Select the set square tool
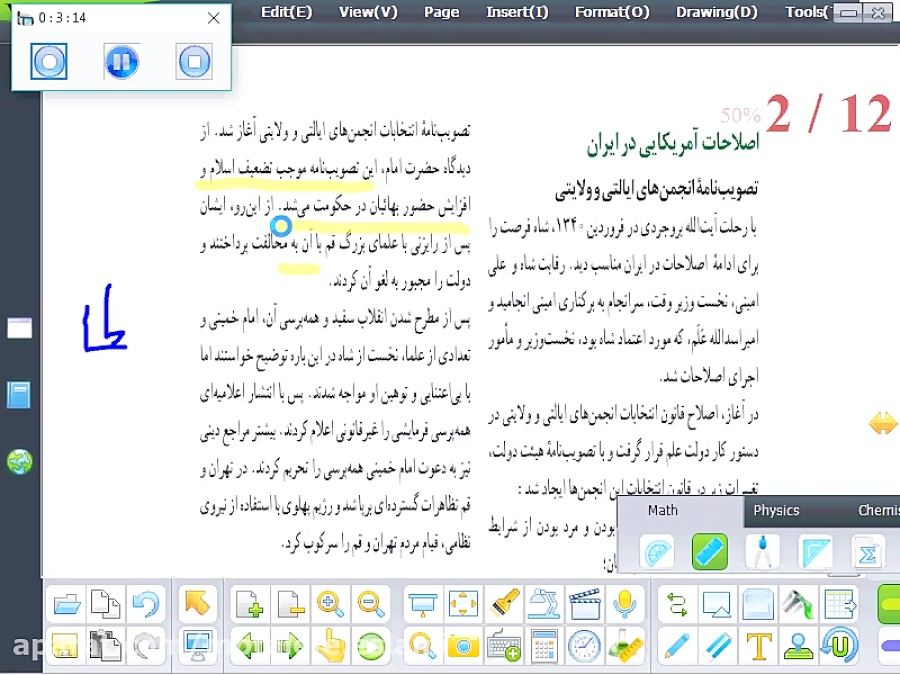900x675 pixels. [816, 551]
